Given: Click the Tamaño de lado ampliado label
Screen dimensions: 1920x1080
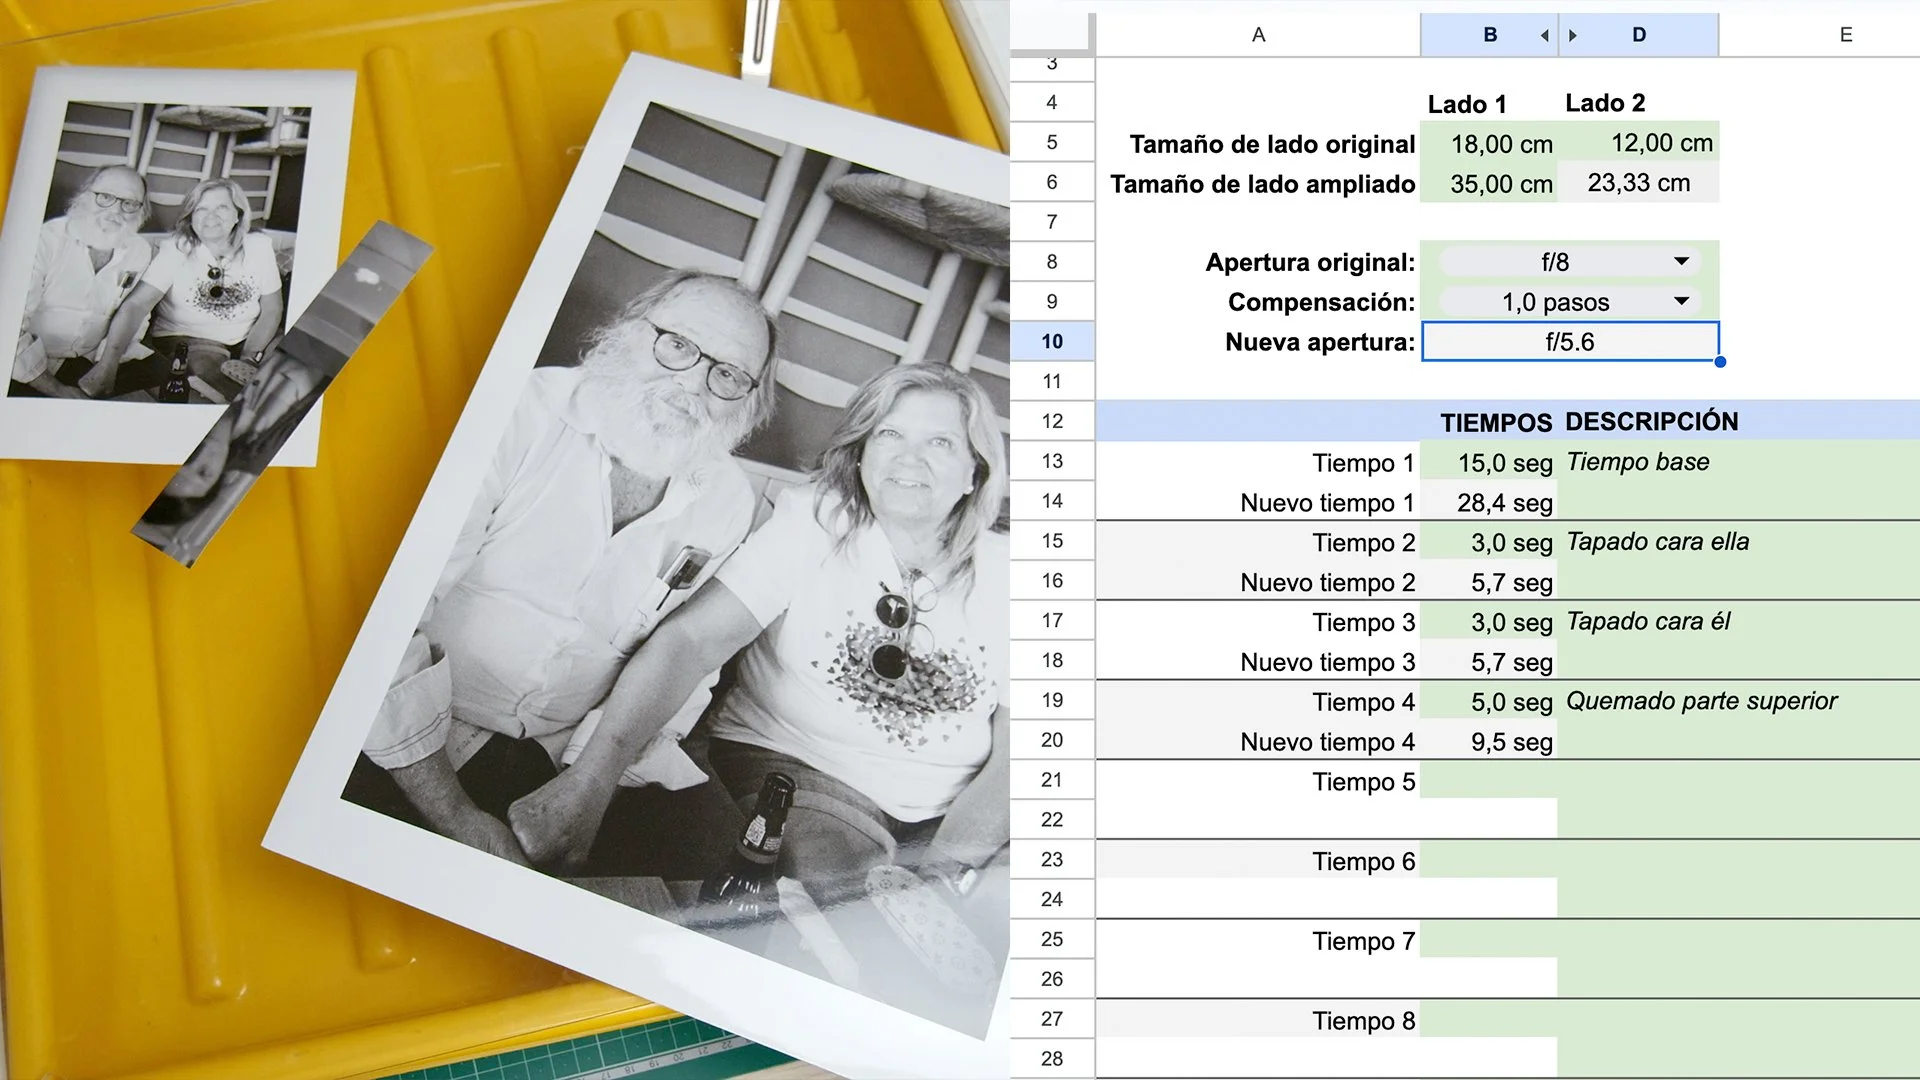Looking at the screenshot, I should pyautogui.click(x=1262, y=184).
